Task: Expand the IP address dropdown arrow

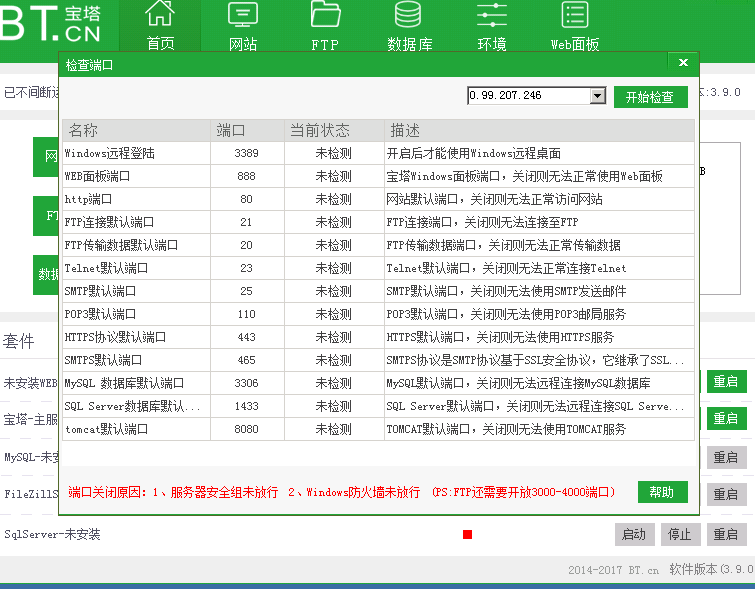Action: [x=598, y=96]
